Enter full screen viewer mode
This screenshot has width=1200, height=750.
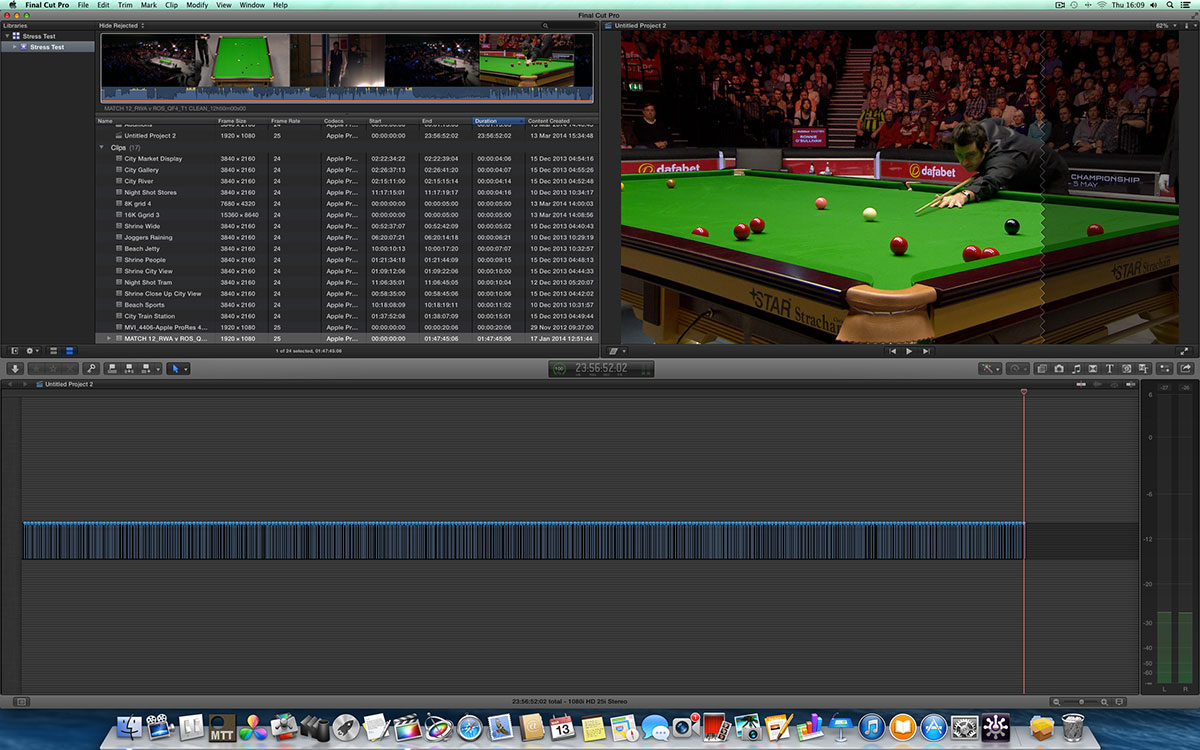1184,351
